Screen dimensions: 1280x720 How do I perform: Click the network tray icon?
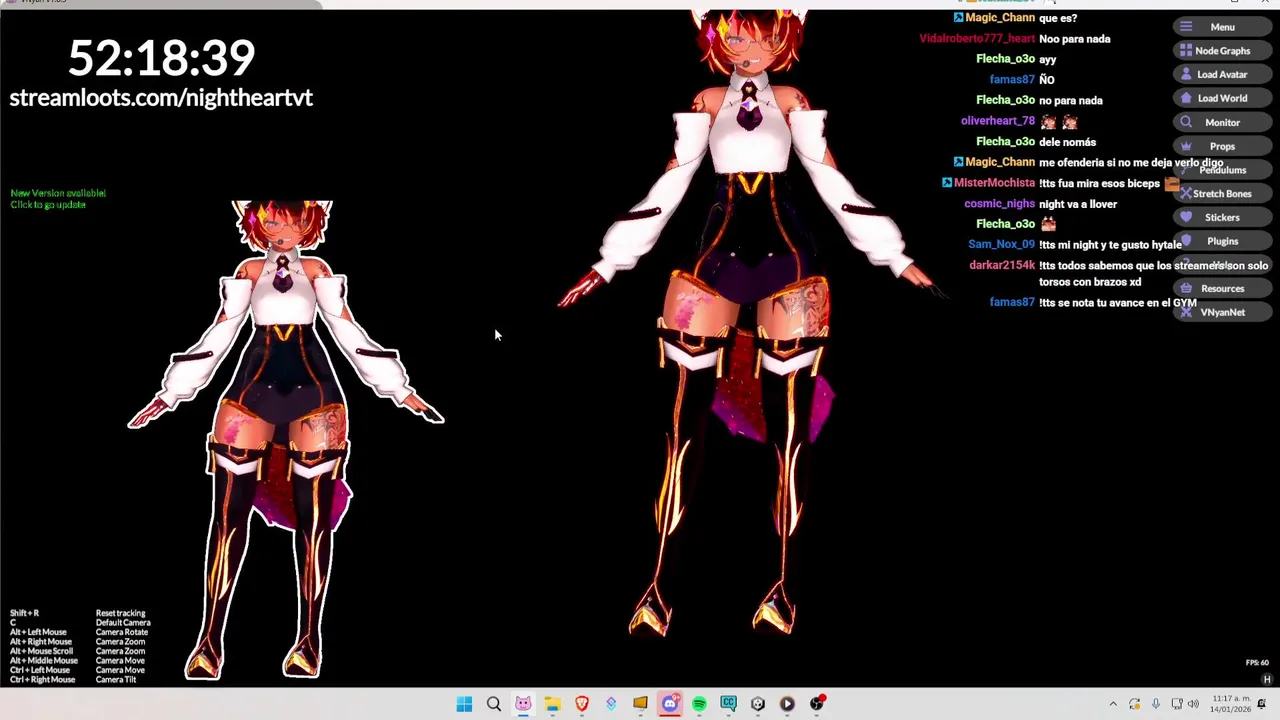(x=1176, y=704)
